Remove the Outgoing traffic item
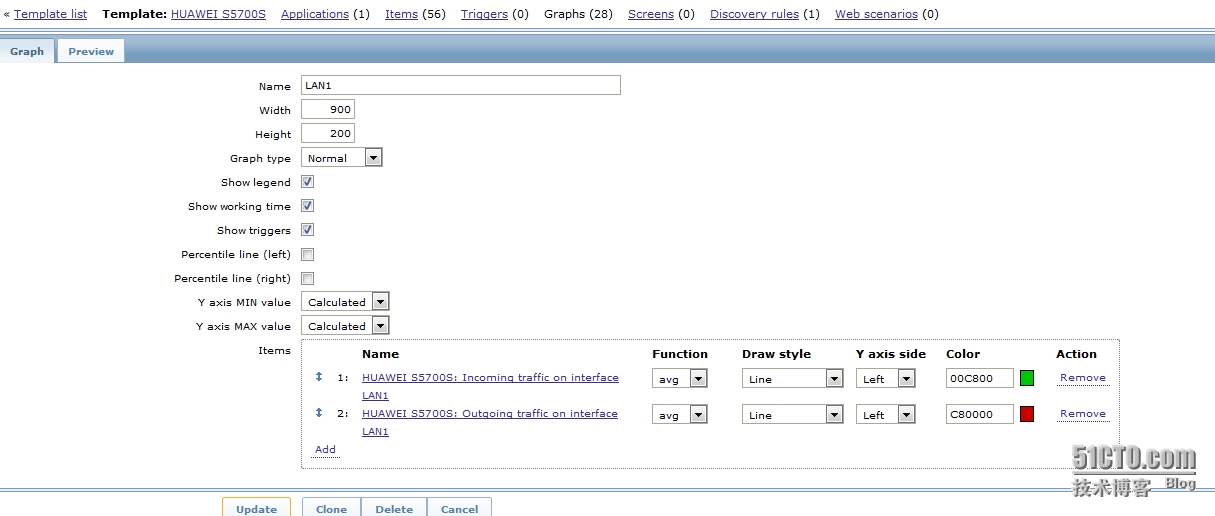 pyautogui.click(x=1083, y=414)
